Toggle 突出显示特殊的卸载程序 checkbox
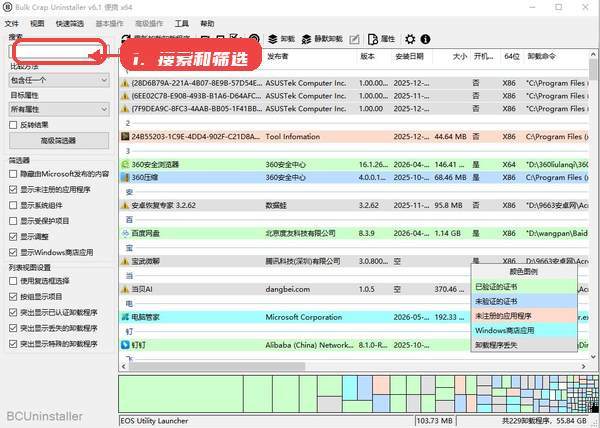The height and width of the screenshot is (428, 600). tap(13, 344)
